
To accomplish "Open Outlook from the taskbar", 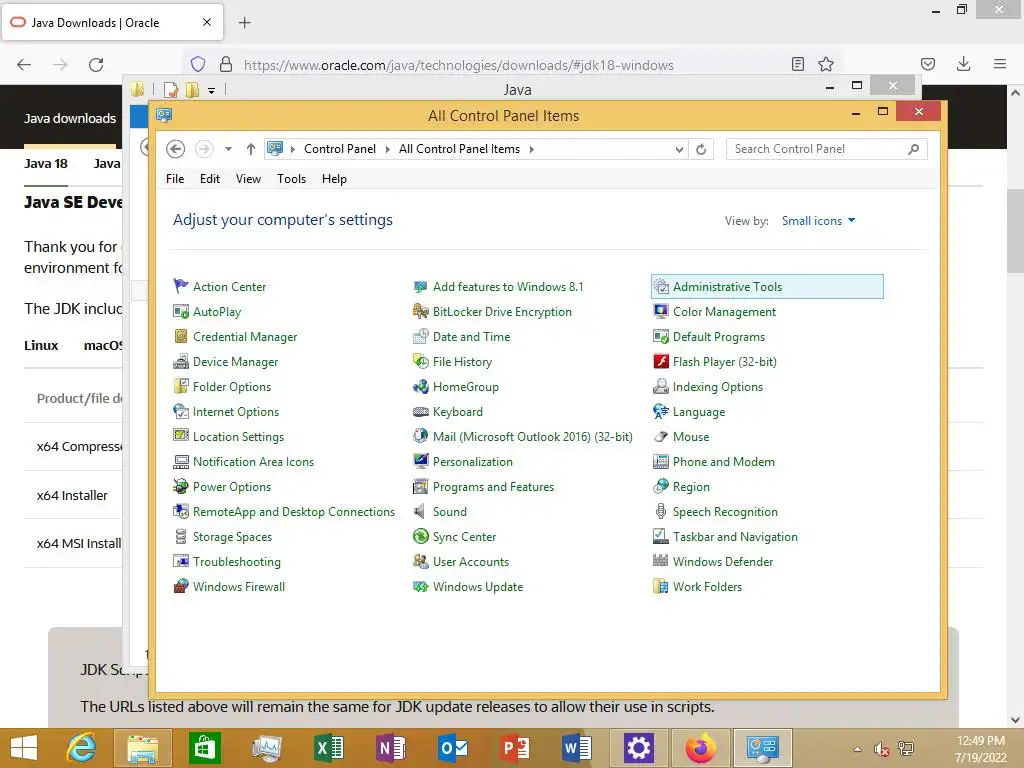I will point(453,748).
